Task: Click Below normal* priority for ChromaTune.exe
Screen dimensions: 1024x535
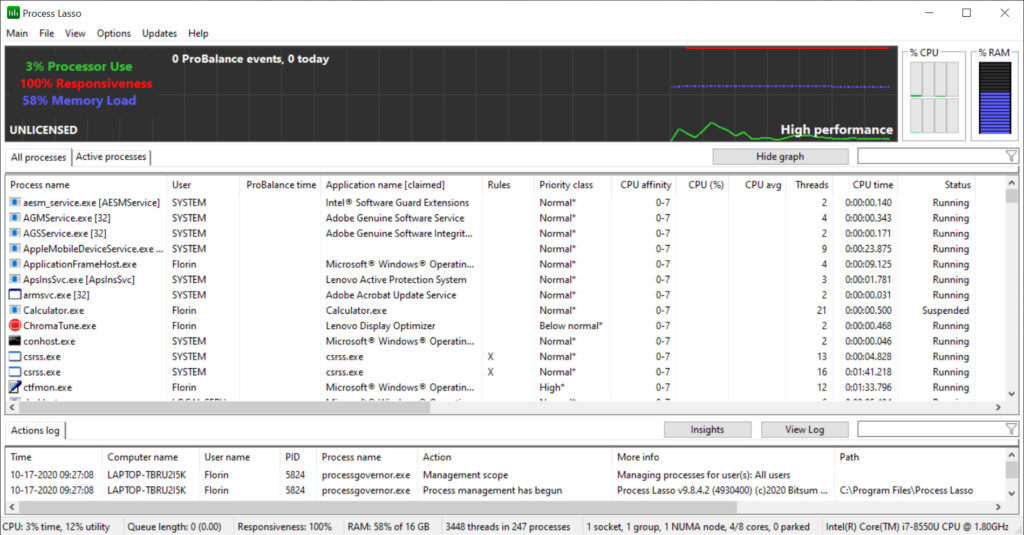Action: (x=571, y=325)
